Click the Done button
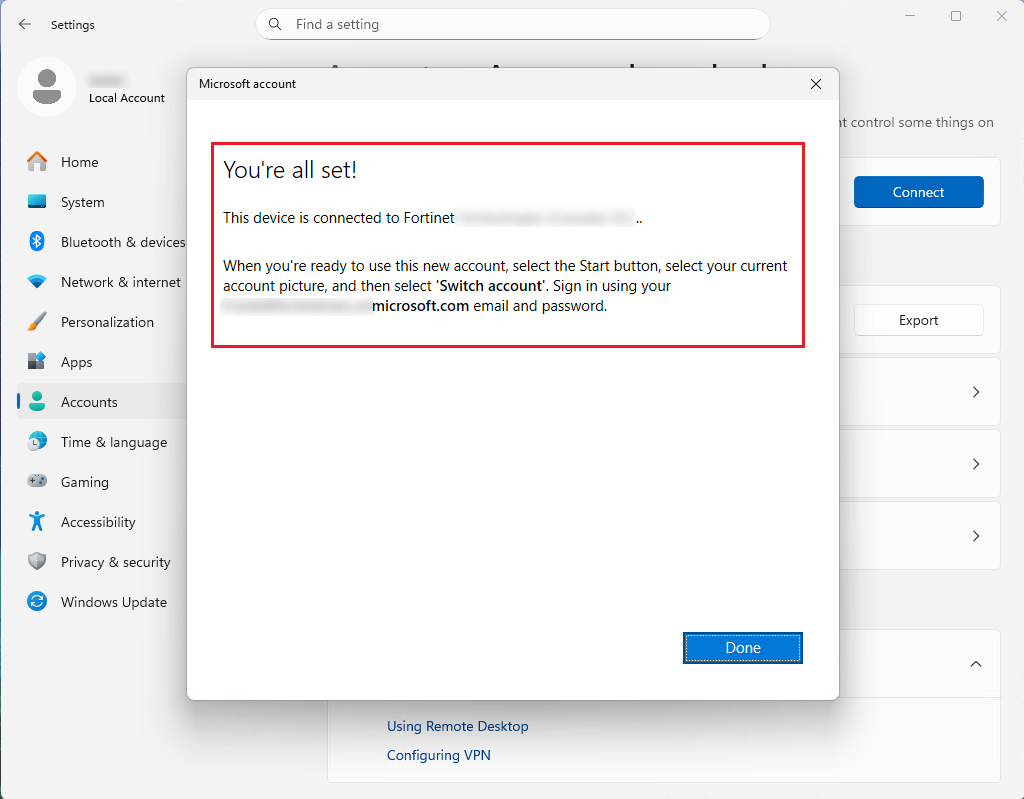 tap(742, 647)
